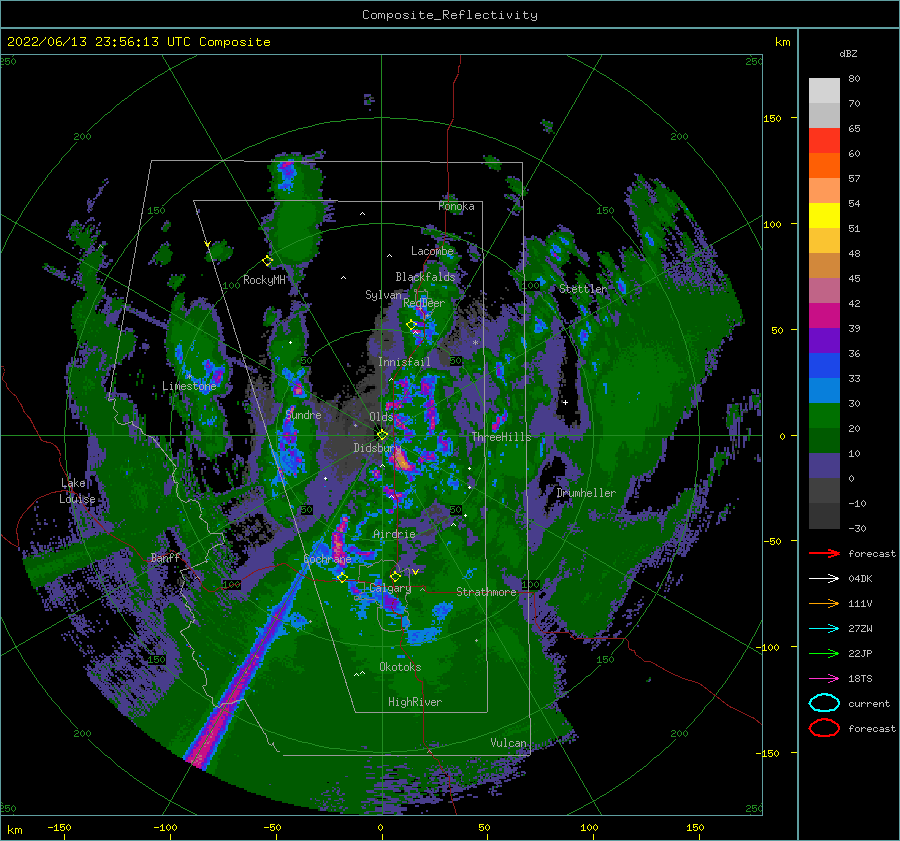Click the Okotoks city label

[400, 667]
